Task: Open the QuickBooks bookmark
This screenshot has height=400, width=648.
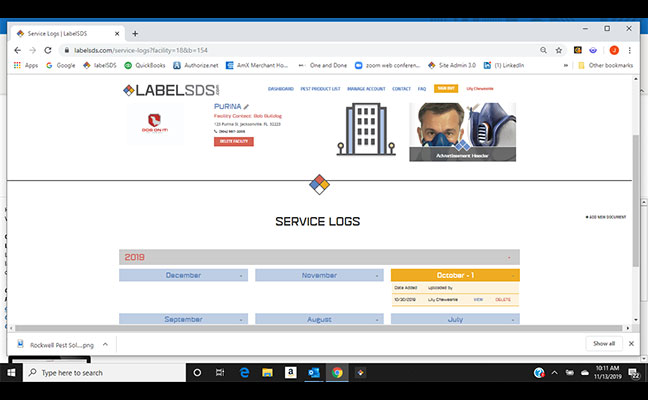Action: (145, 65)
